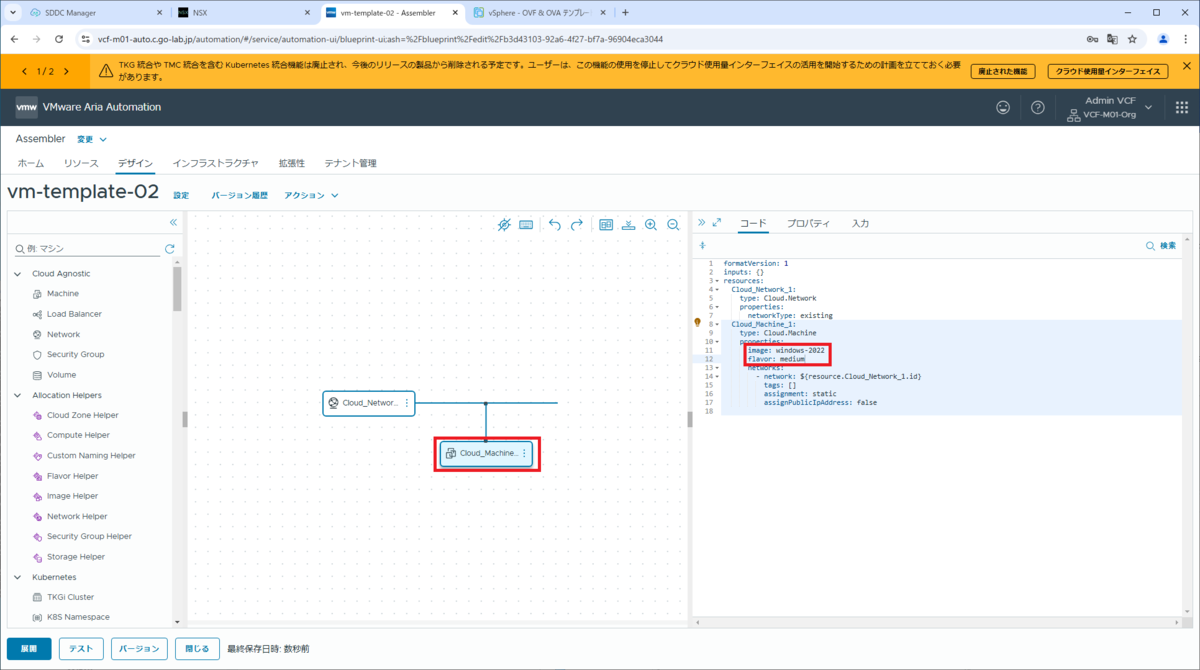Screen dimensions: 1200x670
Task: Bookmark this page with the star icon
Action: (1132, 39)
